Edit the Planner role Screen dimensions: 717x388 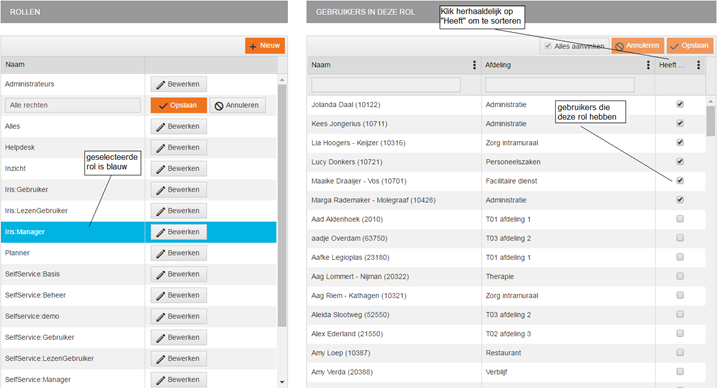179,253
